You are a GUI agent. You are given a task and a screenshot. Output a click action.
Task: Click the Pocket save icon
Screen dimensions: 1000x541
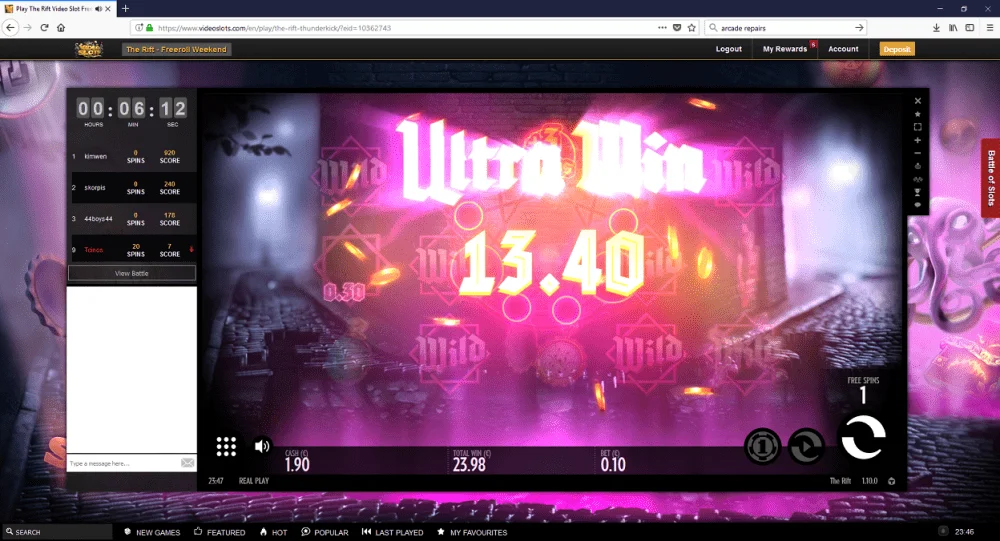coord(677,27)
